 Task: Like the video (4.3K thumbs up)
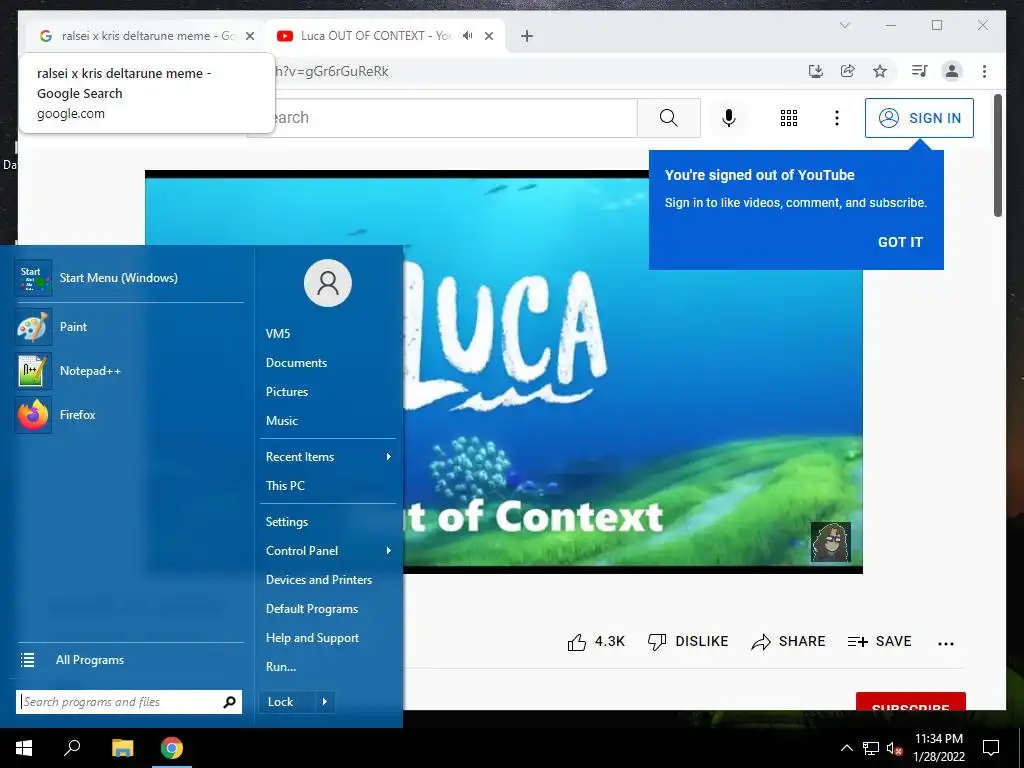pyautogui.click(x=596, y=642)
